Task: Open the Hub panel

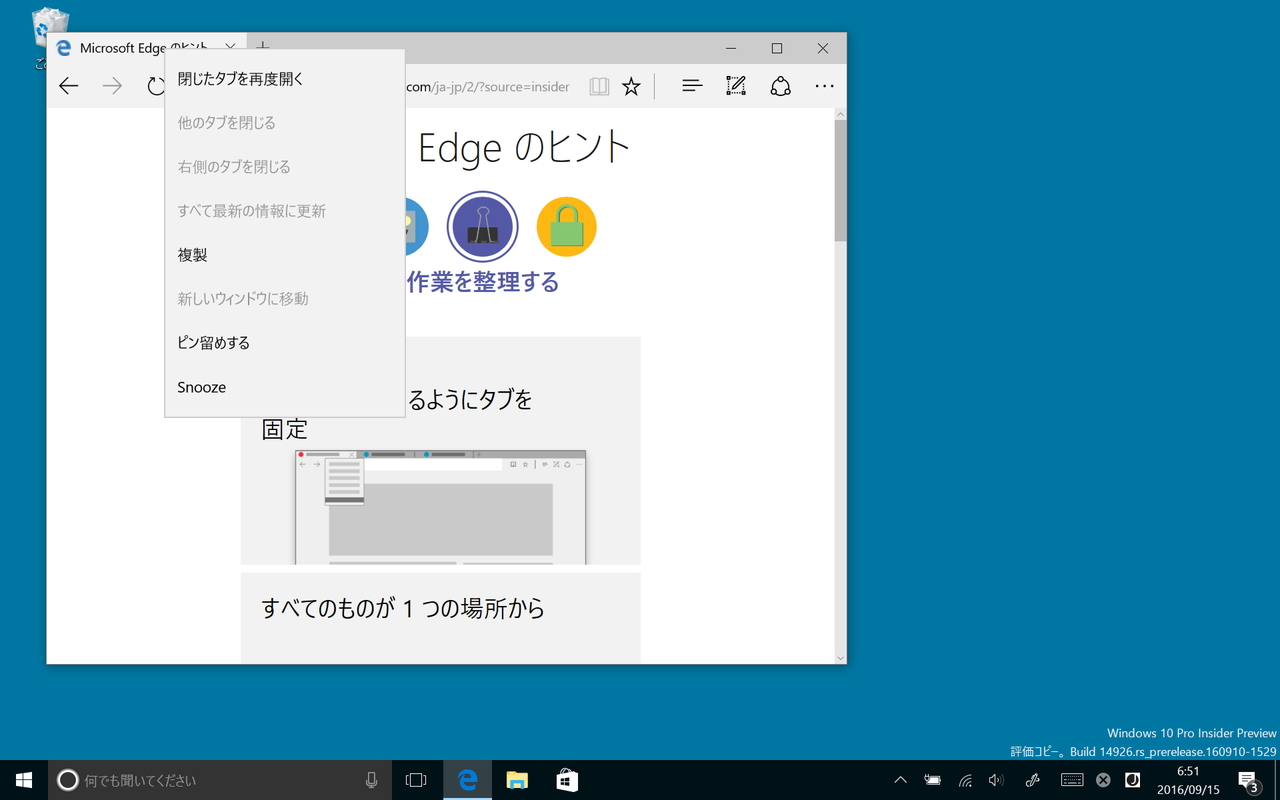Action: pyautogui.click(x=692, y=86)
